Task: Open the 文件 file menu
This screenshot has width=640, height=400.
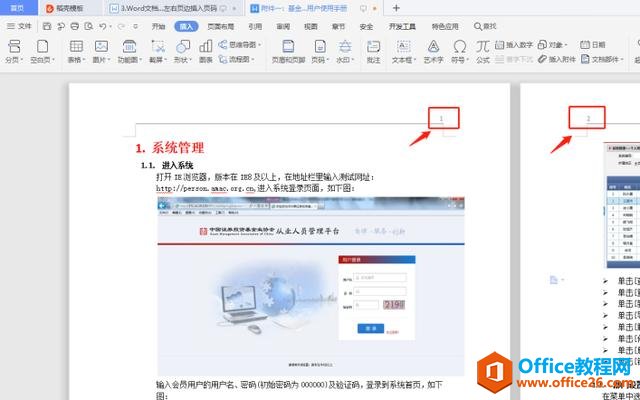Action: pos(20,26)
